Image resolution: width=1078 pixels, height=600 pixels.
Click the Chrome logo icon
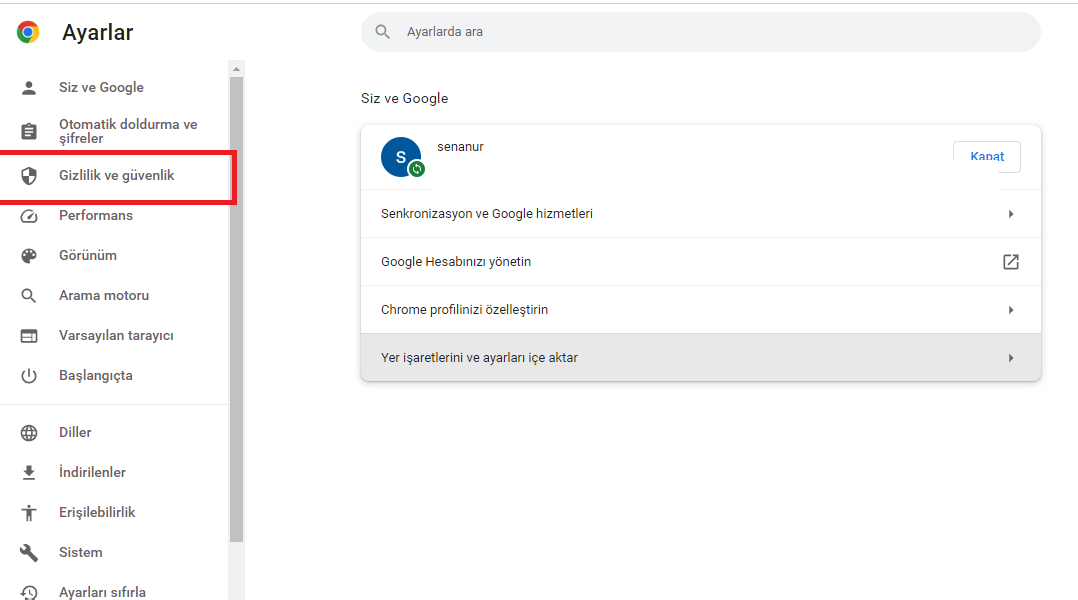[28, 32]
